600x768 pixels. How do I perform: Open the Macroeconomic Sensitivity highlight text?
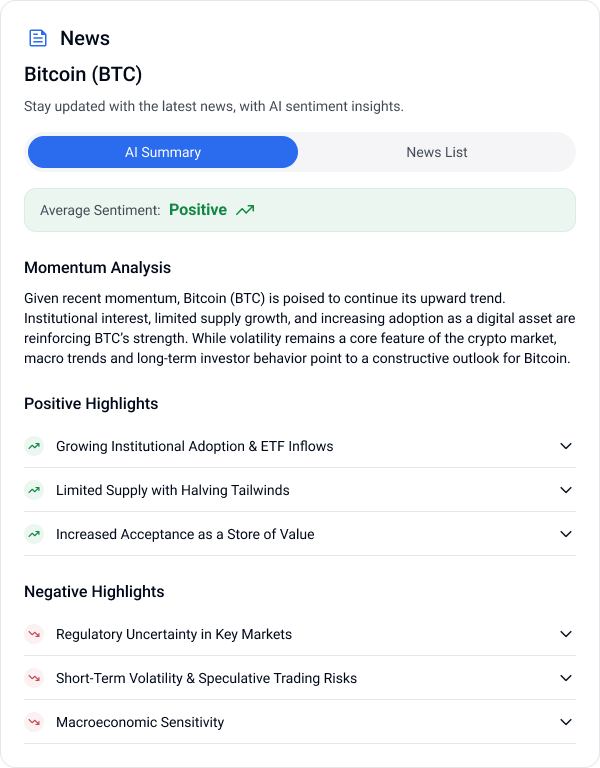[x=140, y=722]
